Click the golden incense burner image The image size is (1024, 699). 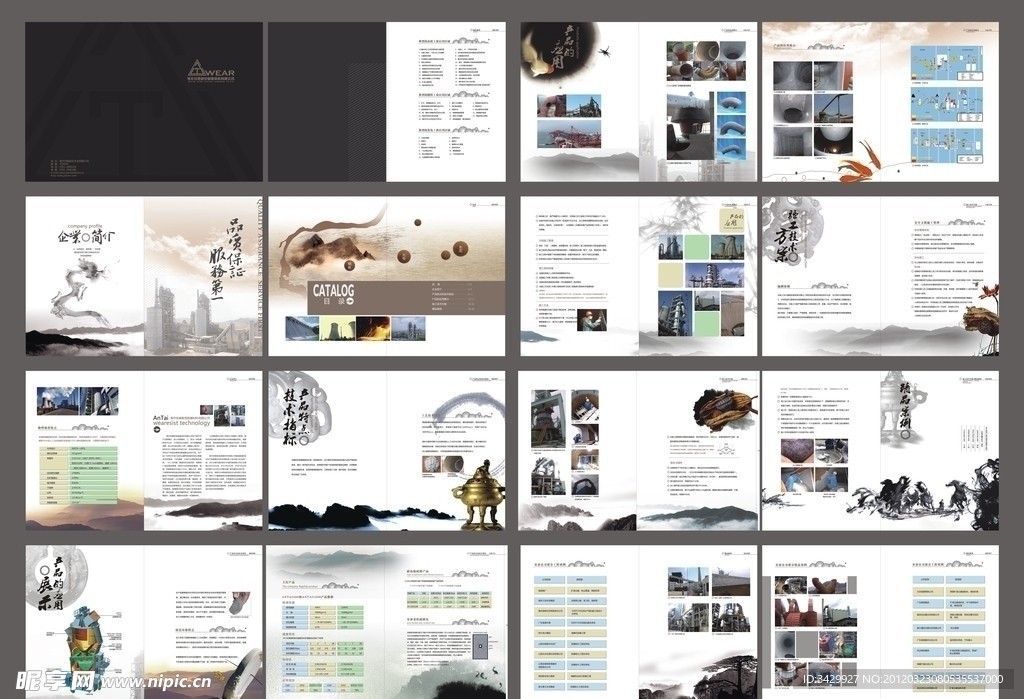coord(478,496)
